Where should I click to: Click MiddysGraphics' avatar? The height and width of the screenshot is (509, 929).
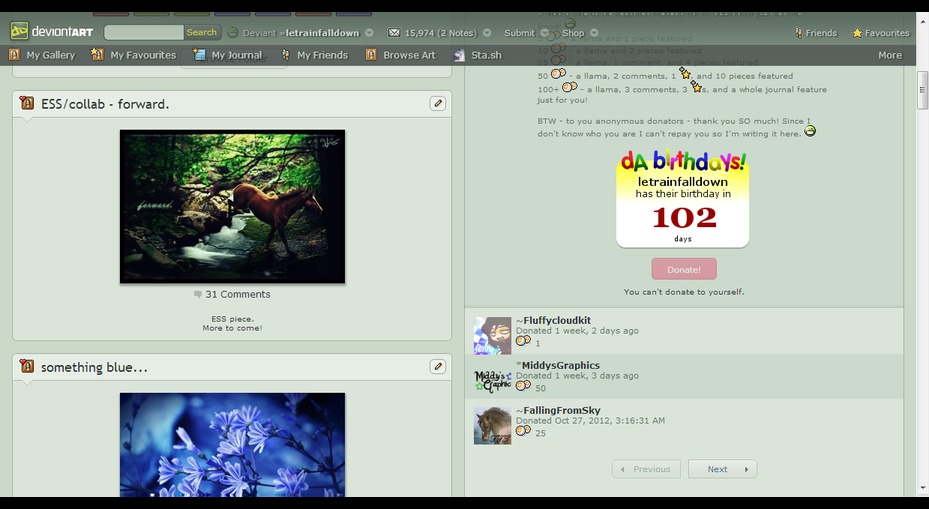(x=492, y=380)
